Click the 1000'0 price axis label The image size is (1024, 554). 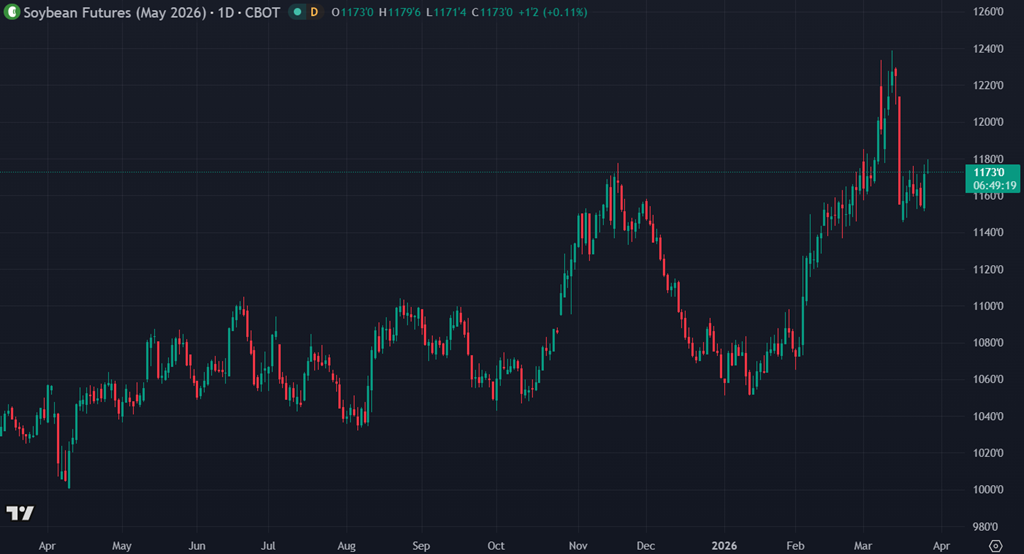989,490
